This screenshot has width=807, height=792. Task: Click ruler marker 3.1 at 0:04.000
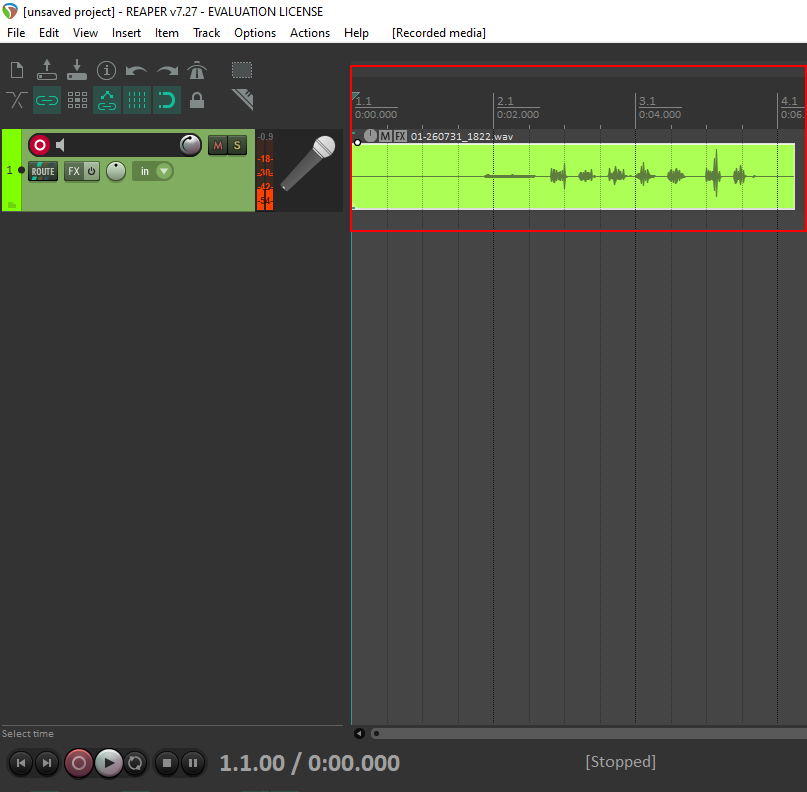[x=660, y=108]
